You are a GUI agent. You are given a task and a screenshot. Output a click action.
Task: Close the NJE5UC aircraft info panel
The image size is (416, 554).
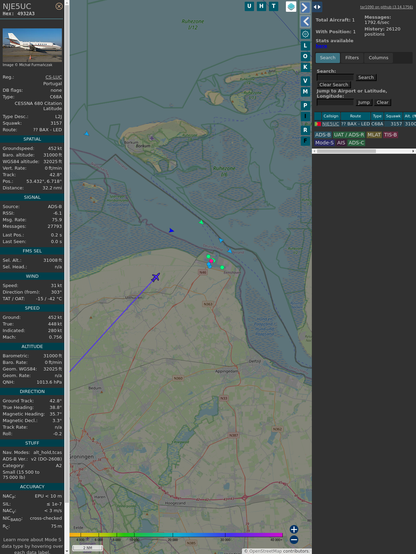(59, 6)
